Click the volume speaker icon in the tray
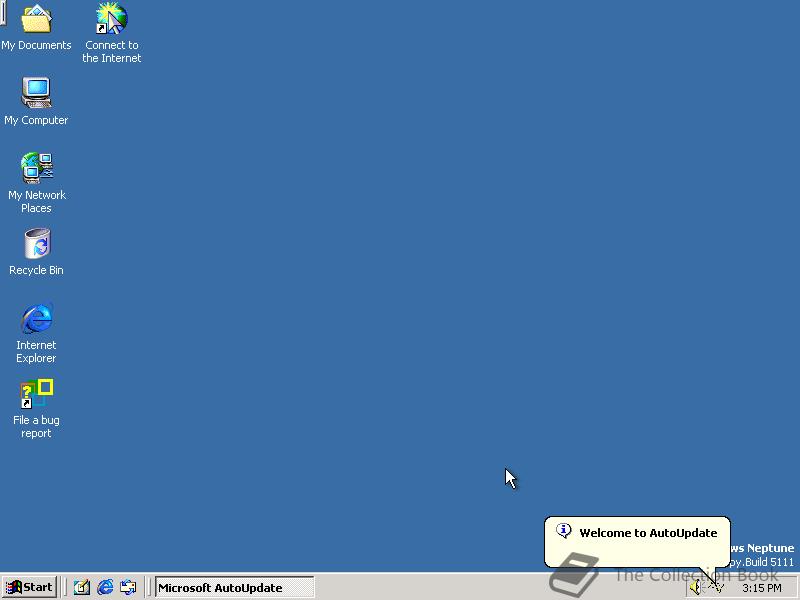Image resolution: width=800 pixels, height=600 pixels. pos(695,587)
